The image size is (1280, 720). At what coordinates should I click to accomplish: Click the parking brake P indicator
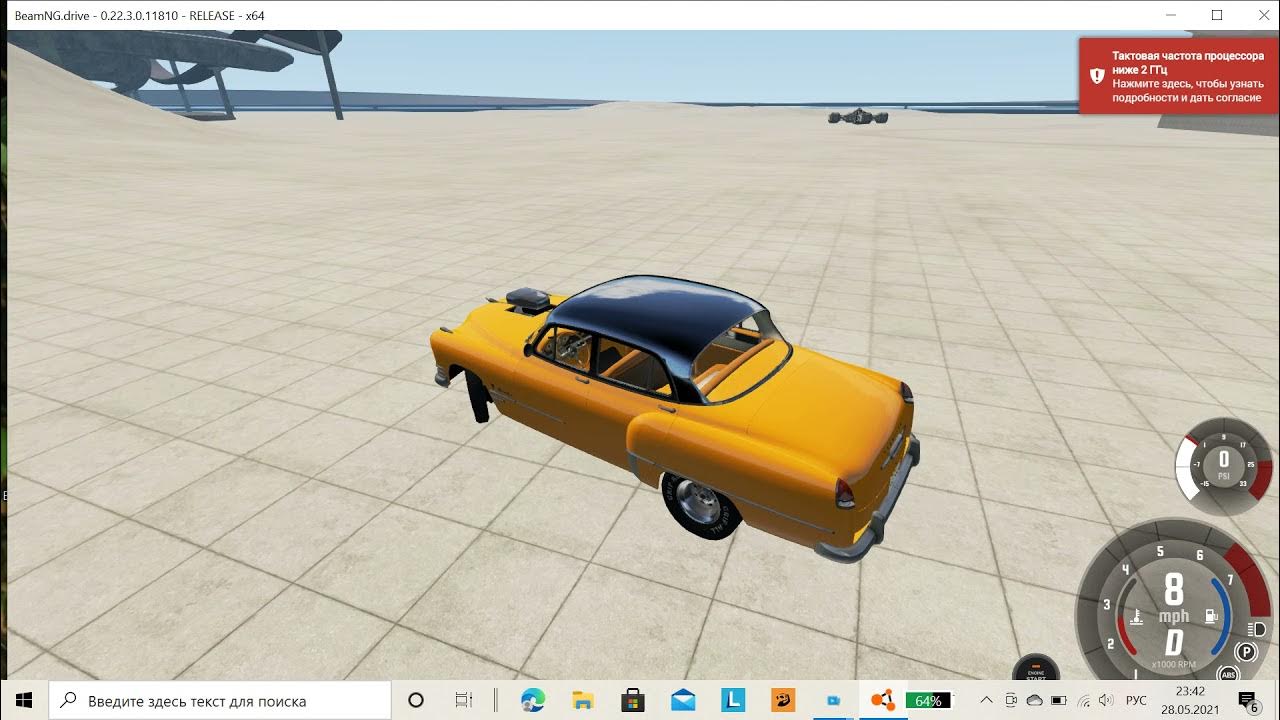coord(1245,652)
